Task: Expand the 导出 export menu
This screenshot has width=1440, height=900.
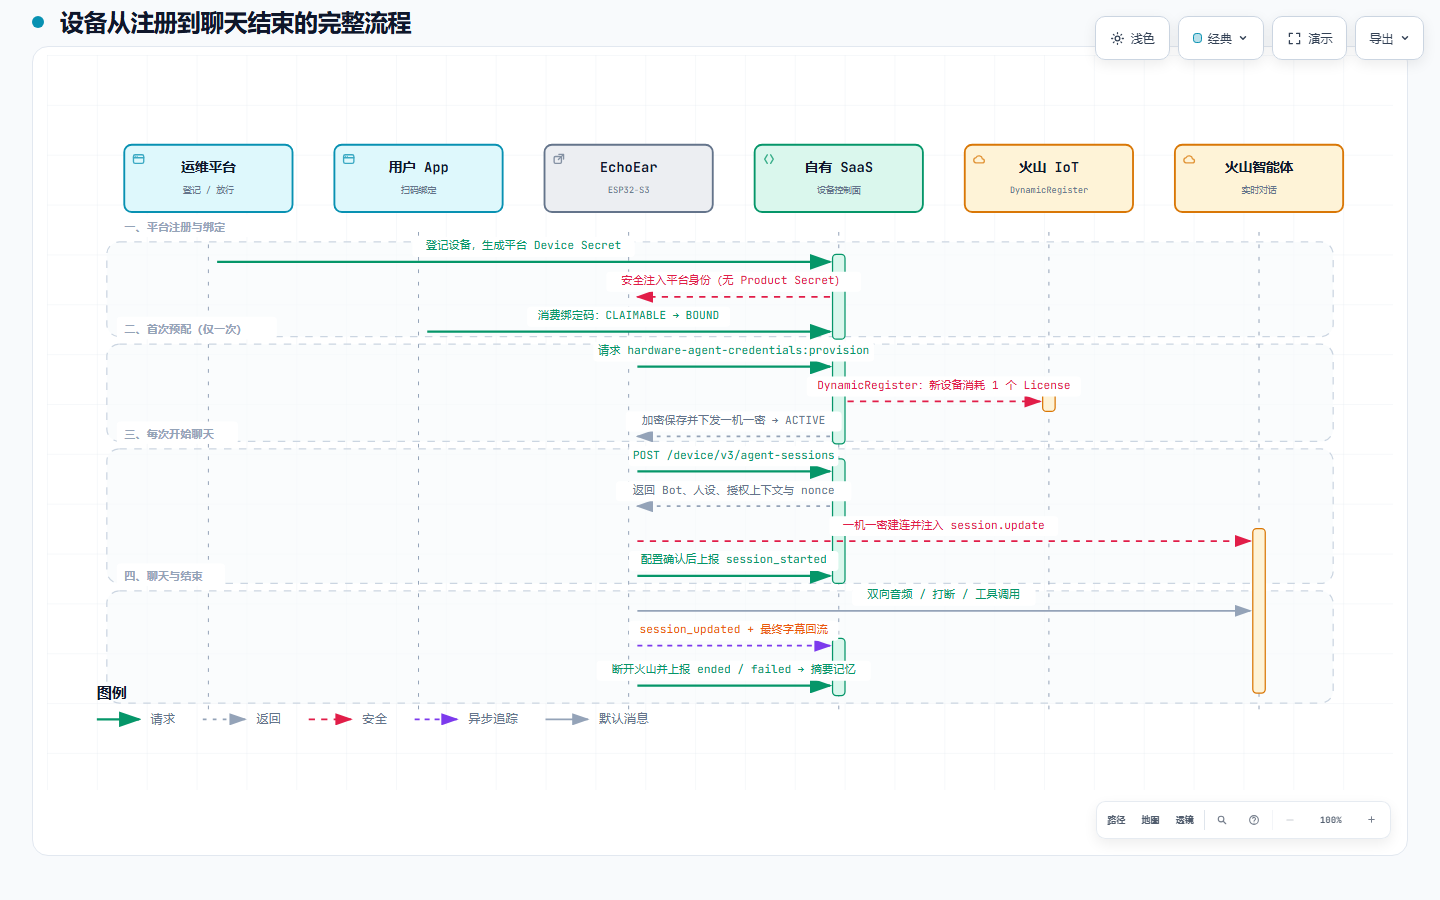Action: 1389,38
